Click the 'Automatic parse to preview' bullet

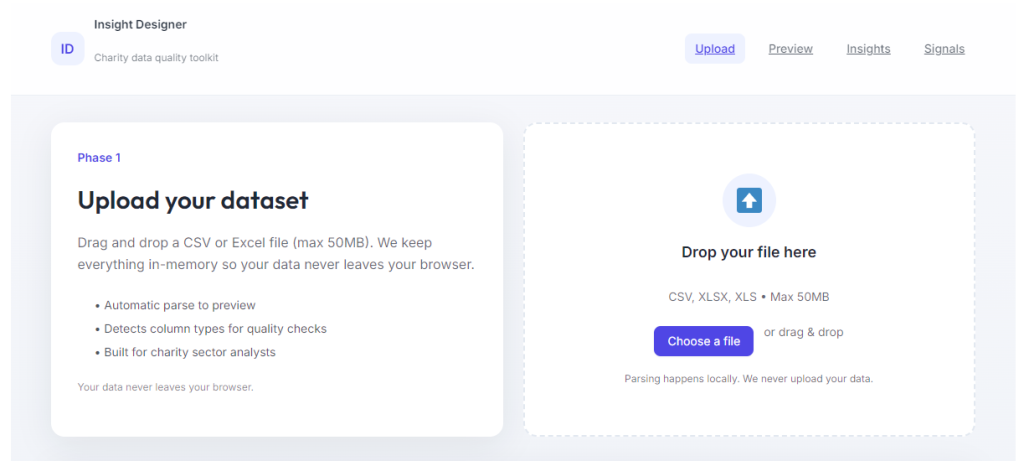point(180,305)
